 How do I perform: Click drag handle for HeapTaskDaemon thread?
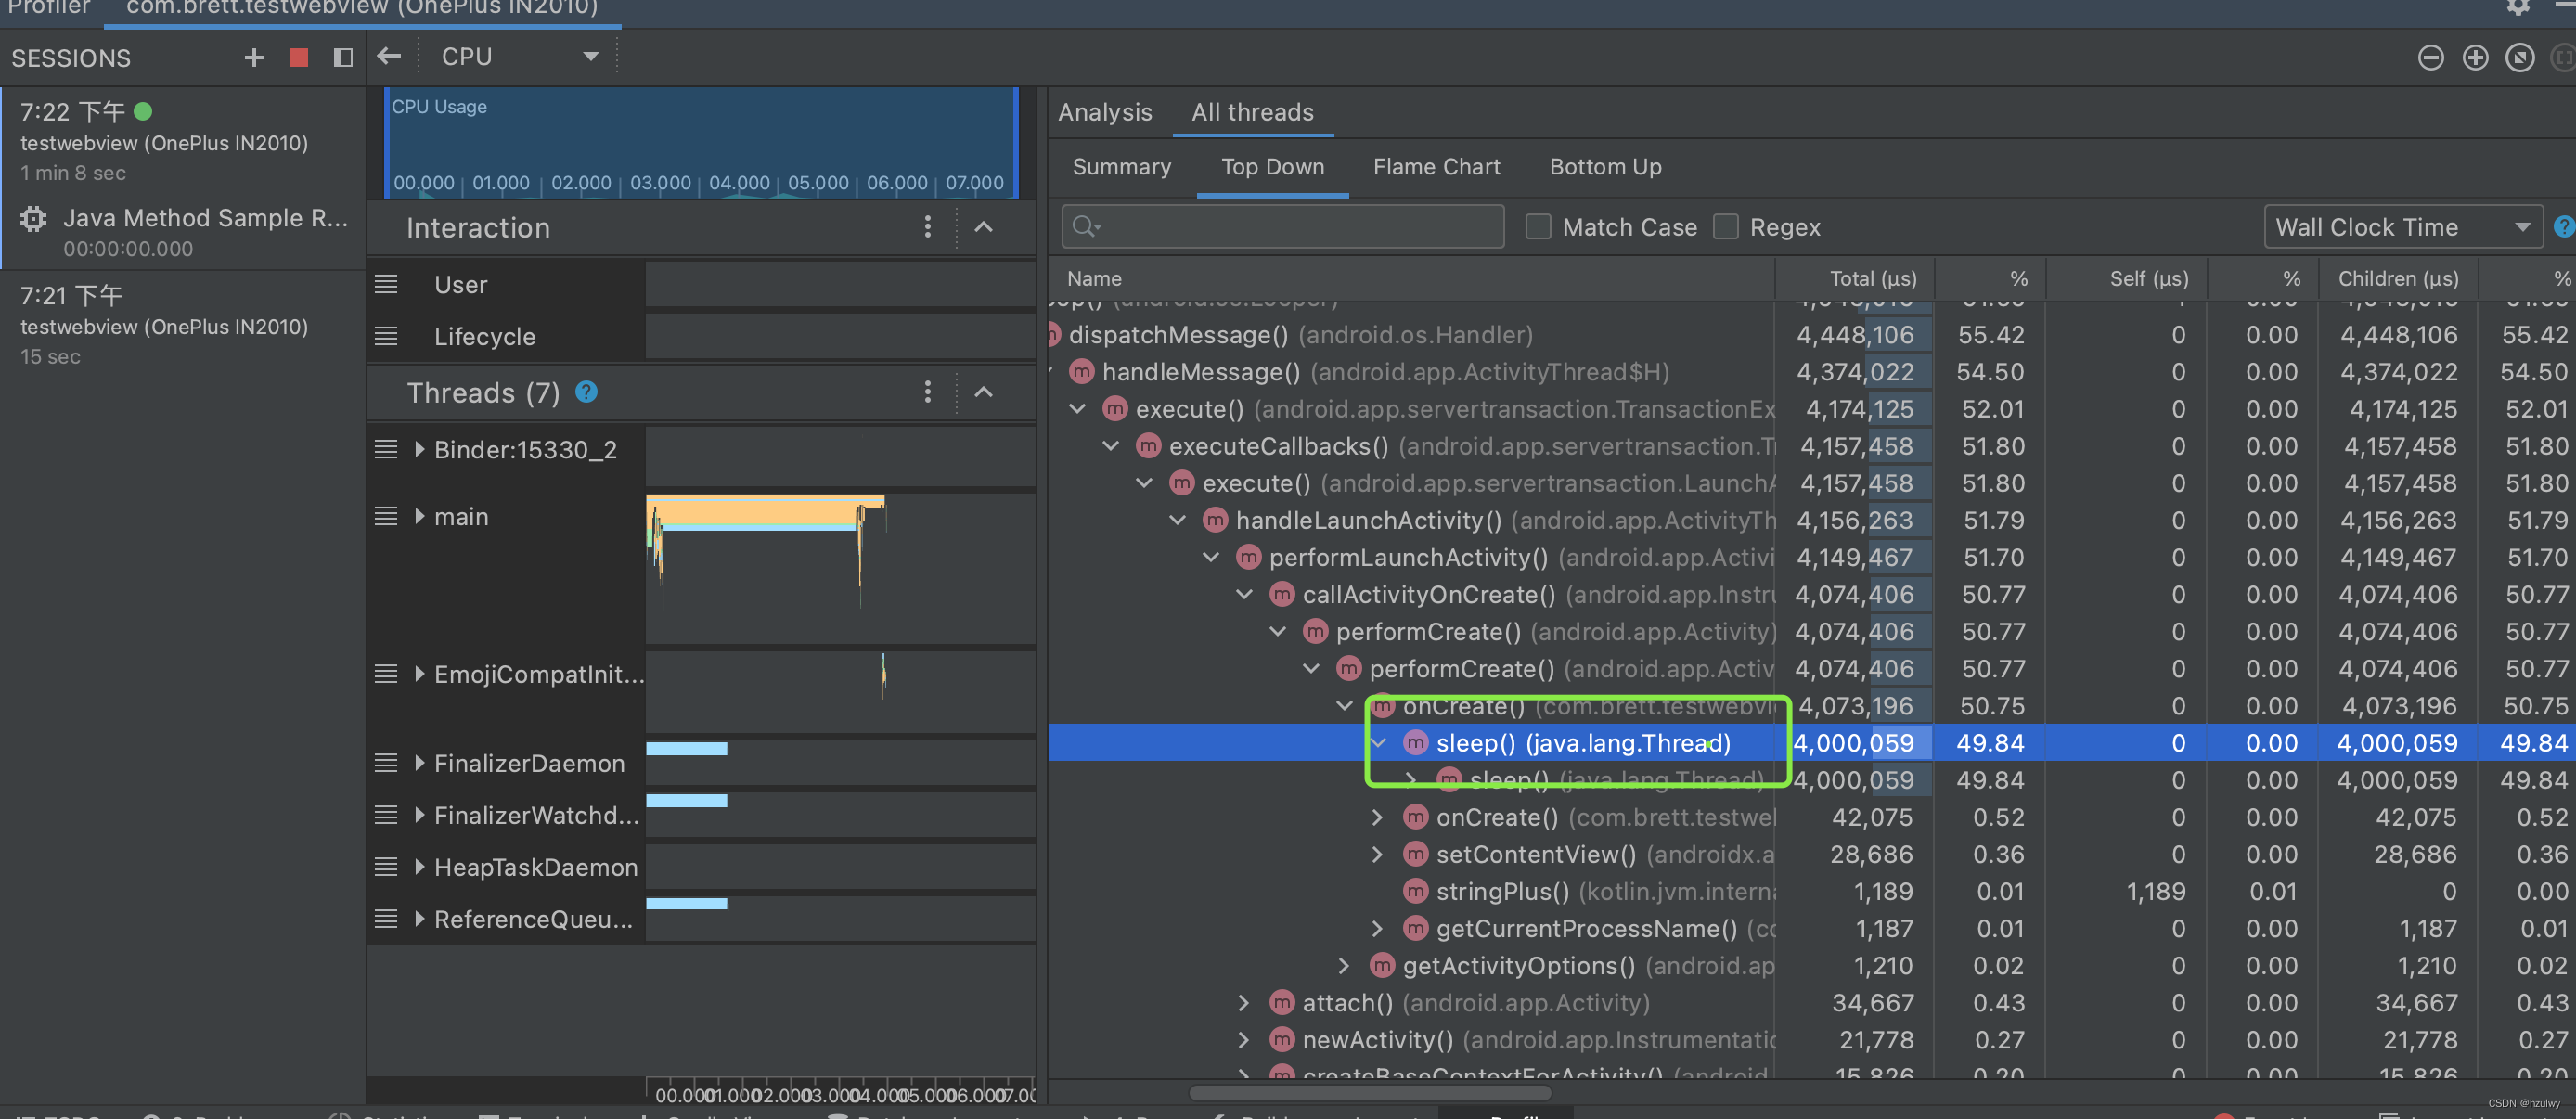(x=386, y=867)
